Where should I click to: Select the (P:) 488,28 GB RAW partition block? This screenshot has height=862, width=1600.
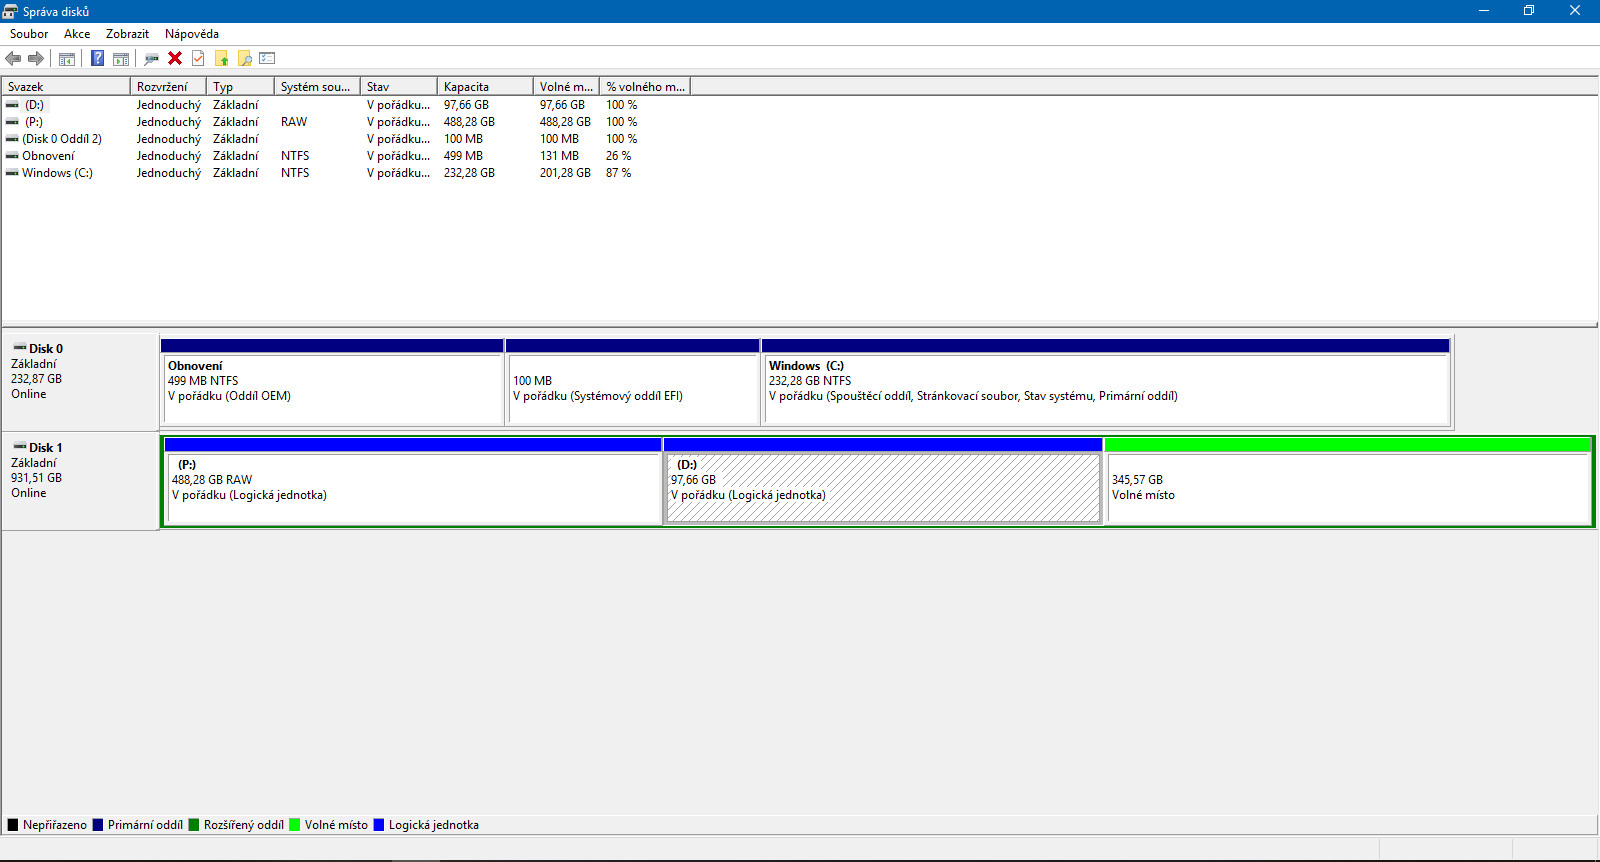413,481
